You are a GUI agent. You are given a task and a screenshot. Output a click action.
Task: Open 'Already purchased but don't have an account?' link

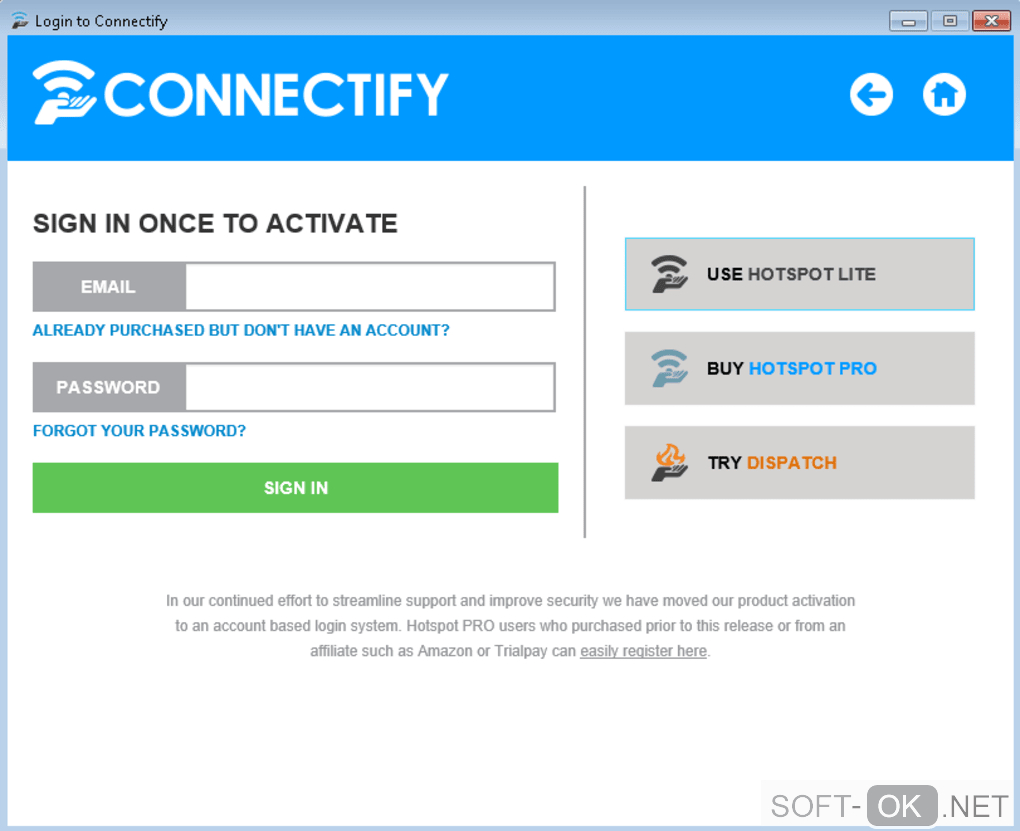[x=241, y=331]
